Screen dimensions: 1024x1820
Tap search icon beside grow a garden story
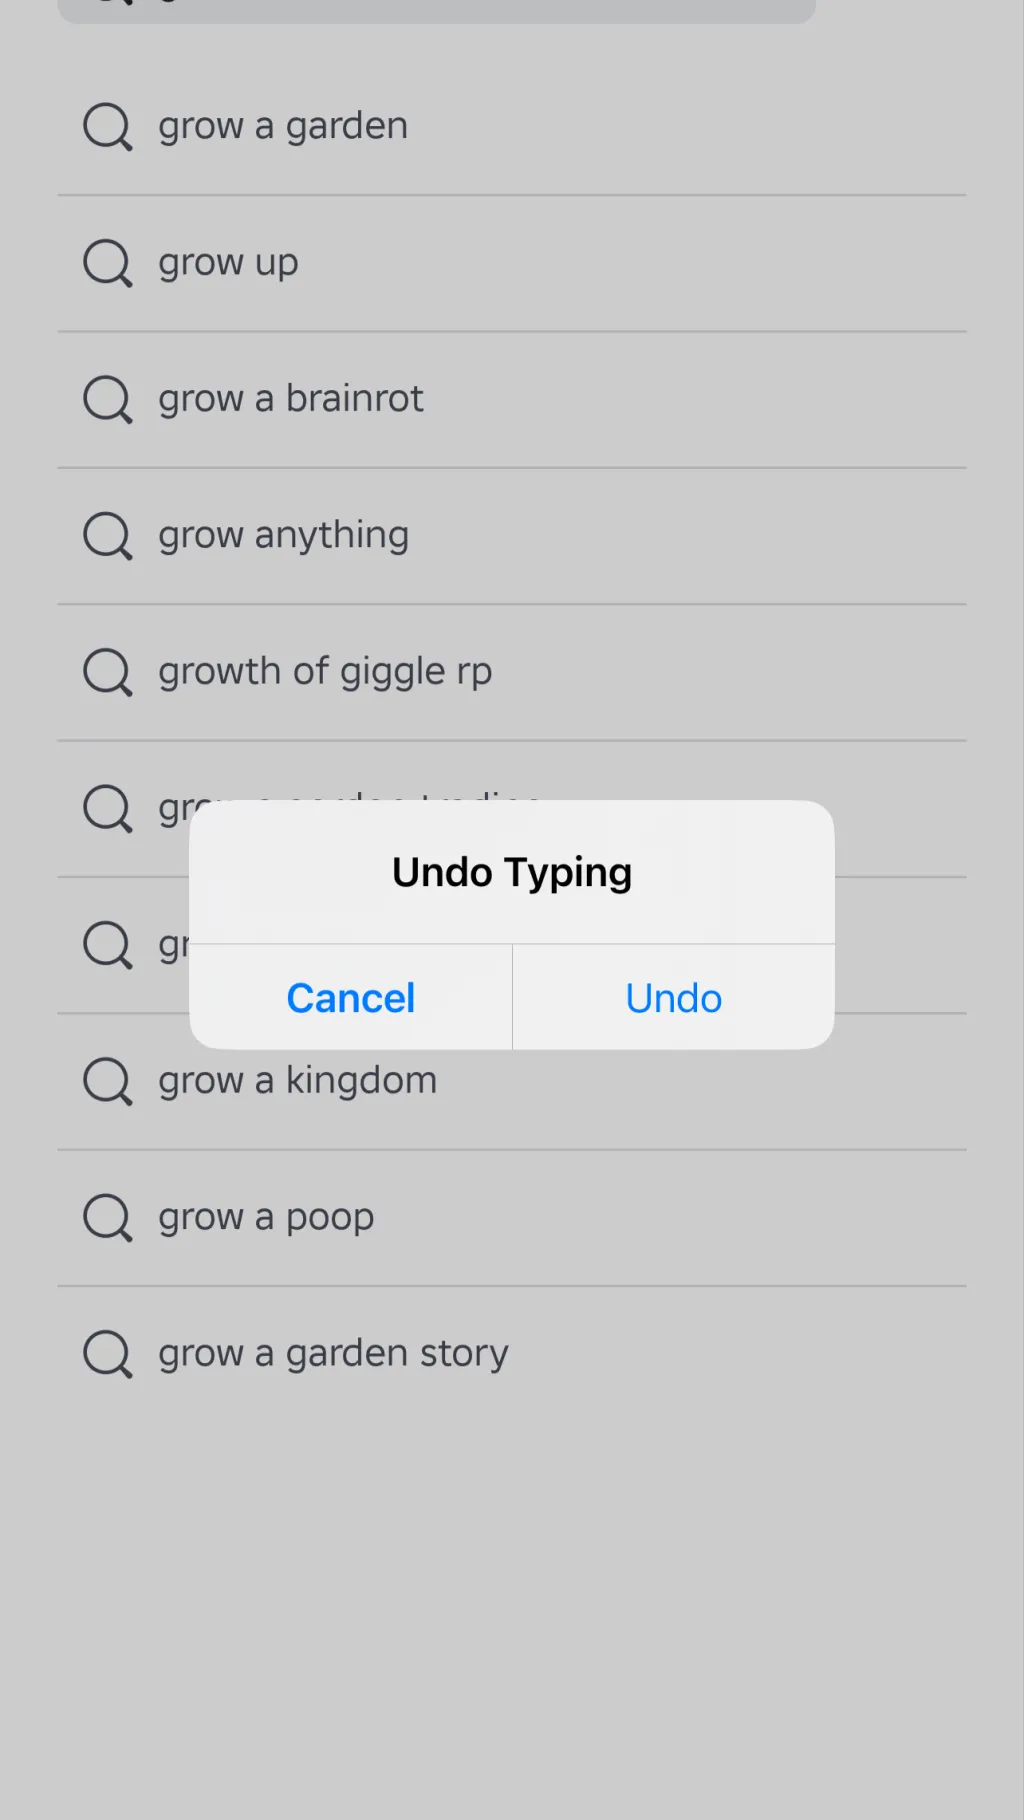pyautogui.click(x=107, y=1354)
